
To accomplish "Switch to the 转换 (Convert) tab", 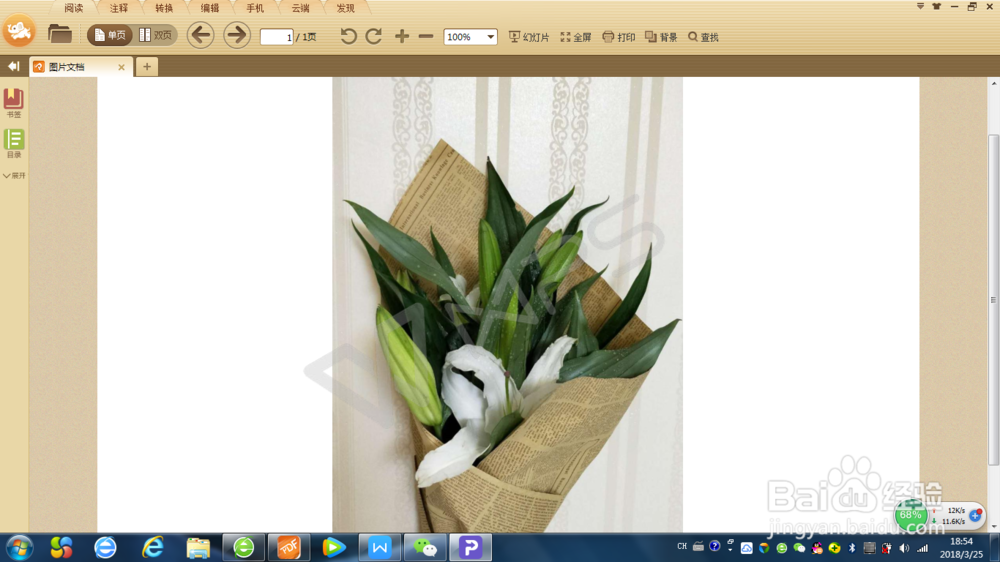I will [164, 8].
